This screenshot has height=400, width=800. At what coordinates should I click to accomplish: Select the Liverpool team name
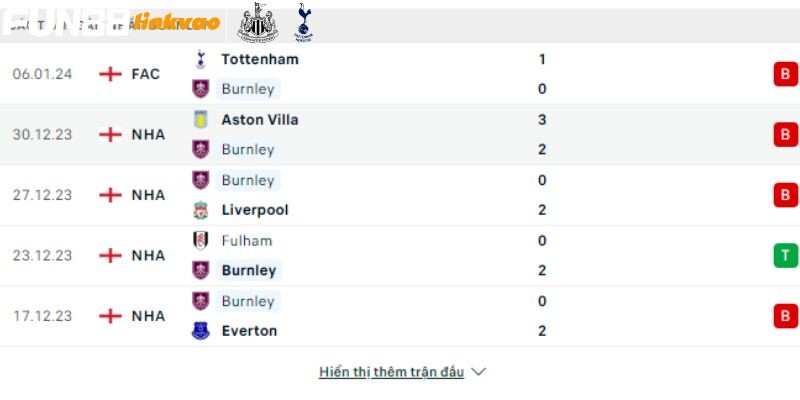255,210
